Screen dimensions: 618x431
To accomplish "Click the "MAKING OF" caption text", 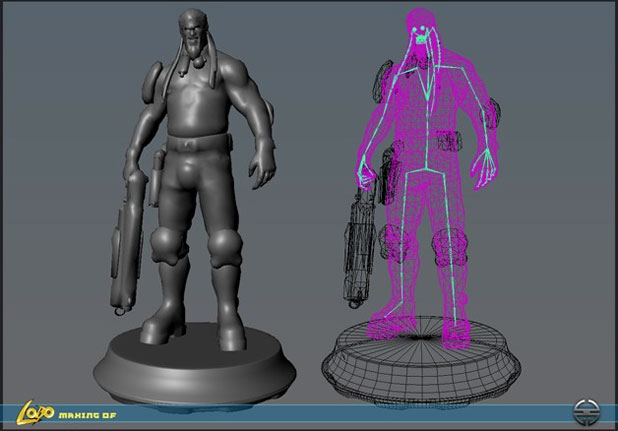I will pyautogui.click(x=87, y=415).
